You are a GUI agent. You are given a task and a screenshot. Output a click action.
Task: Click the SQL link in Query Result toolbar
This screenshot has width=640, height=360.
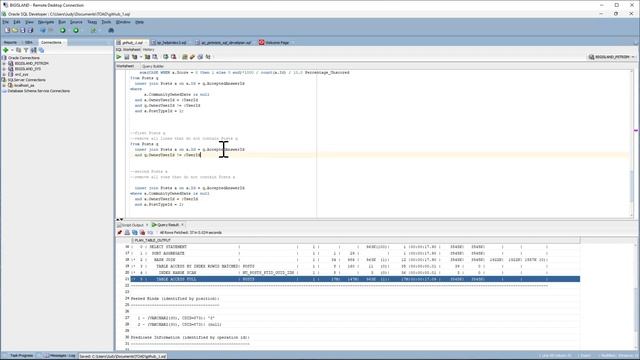(x=150, y=233)
